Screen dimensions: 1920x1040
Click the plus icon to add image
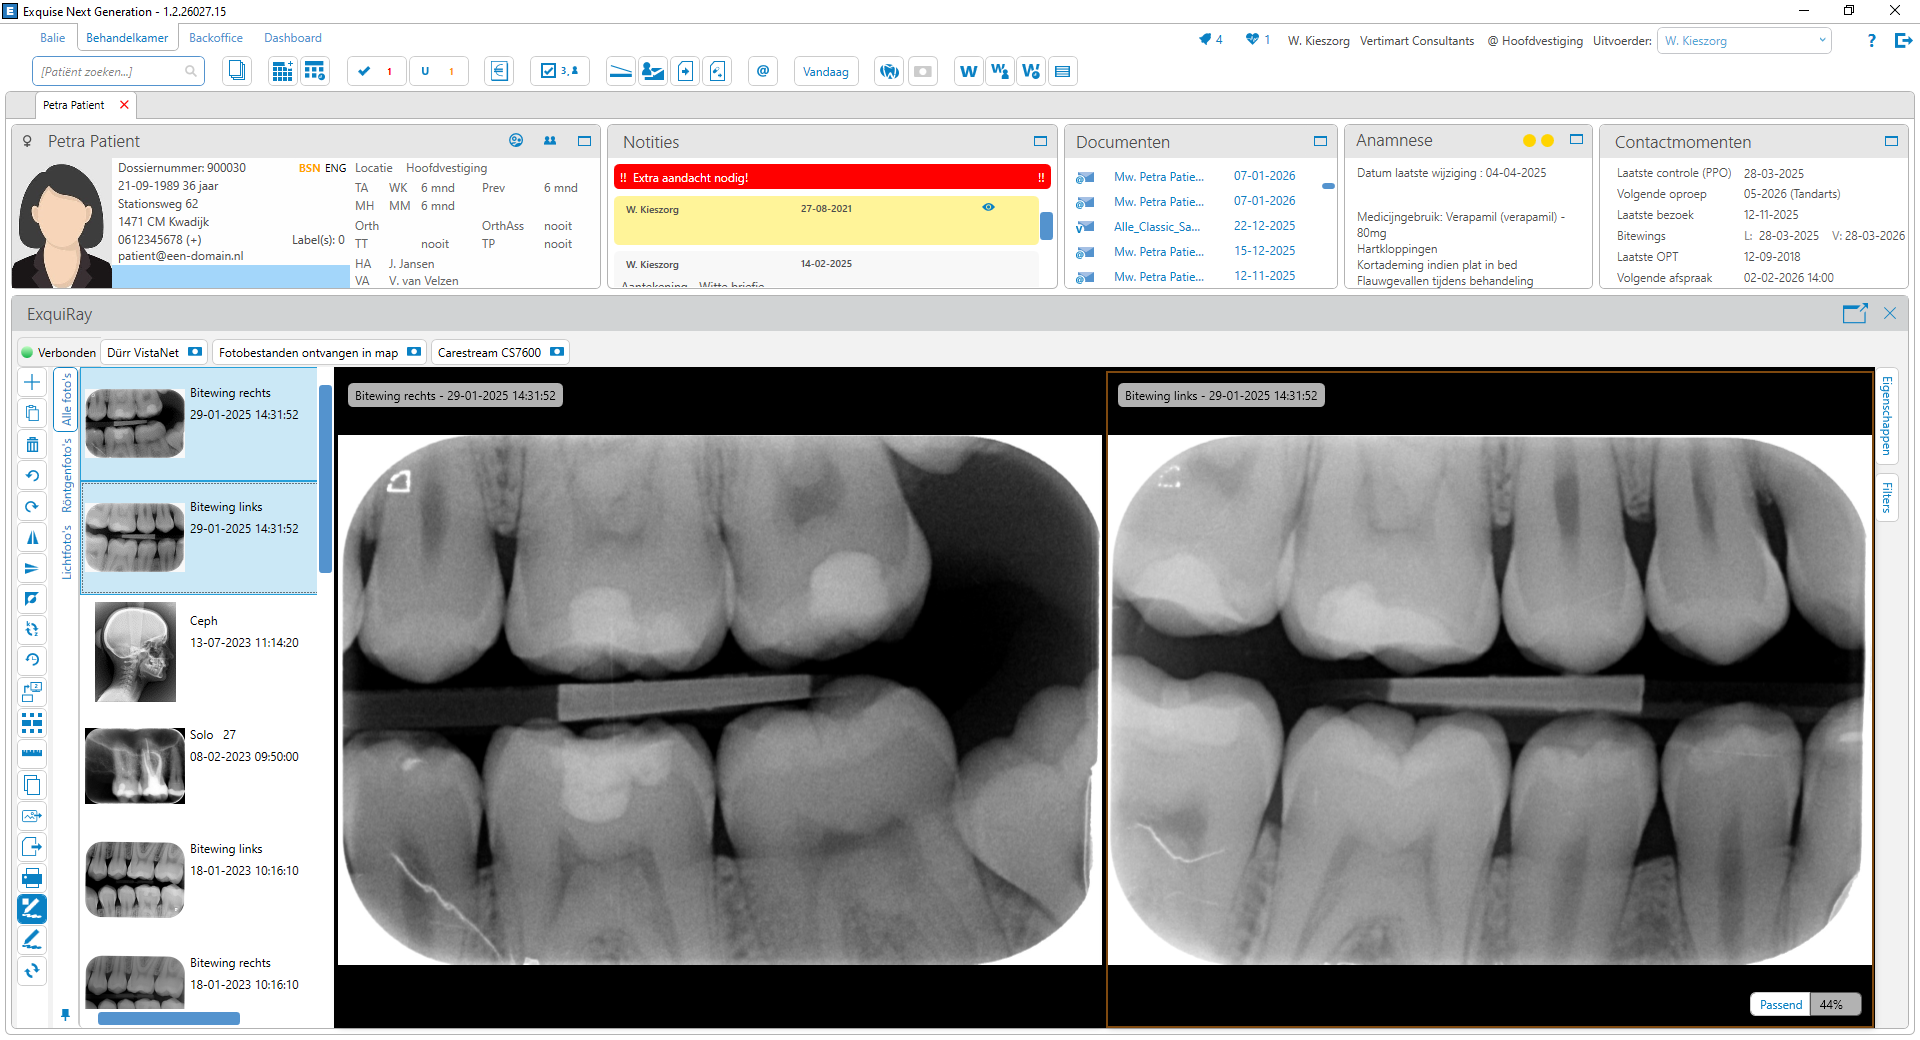pos(32,382)
